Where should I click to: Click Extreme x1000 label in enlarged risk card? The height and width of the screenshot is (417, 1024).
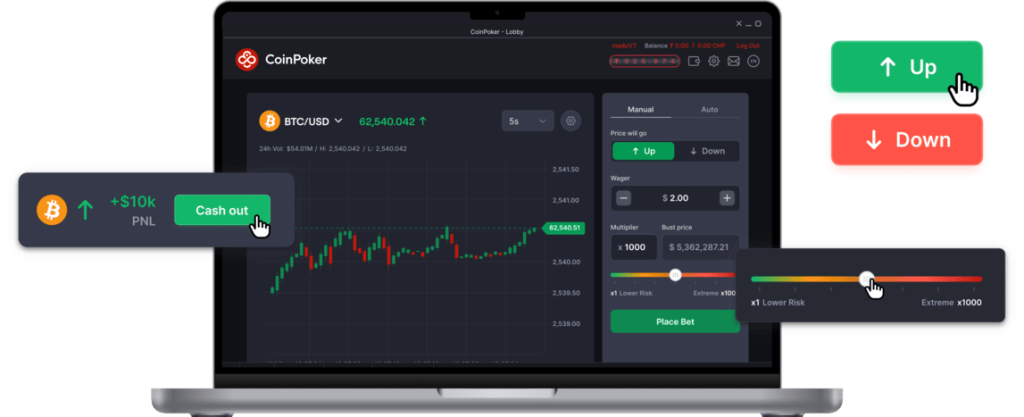952,303
